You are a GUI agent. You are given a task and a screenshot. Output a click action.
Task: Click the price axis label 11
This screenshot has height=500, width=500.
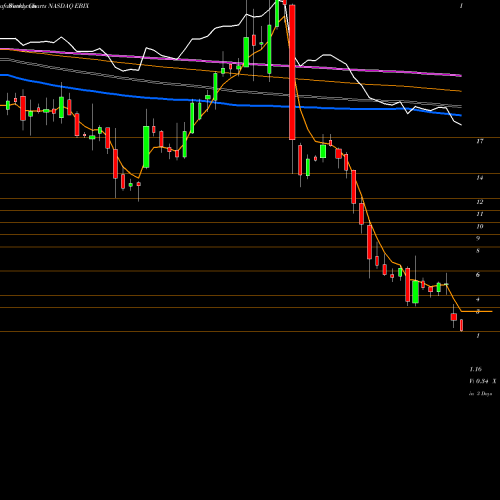480,214
